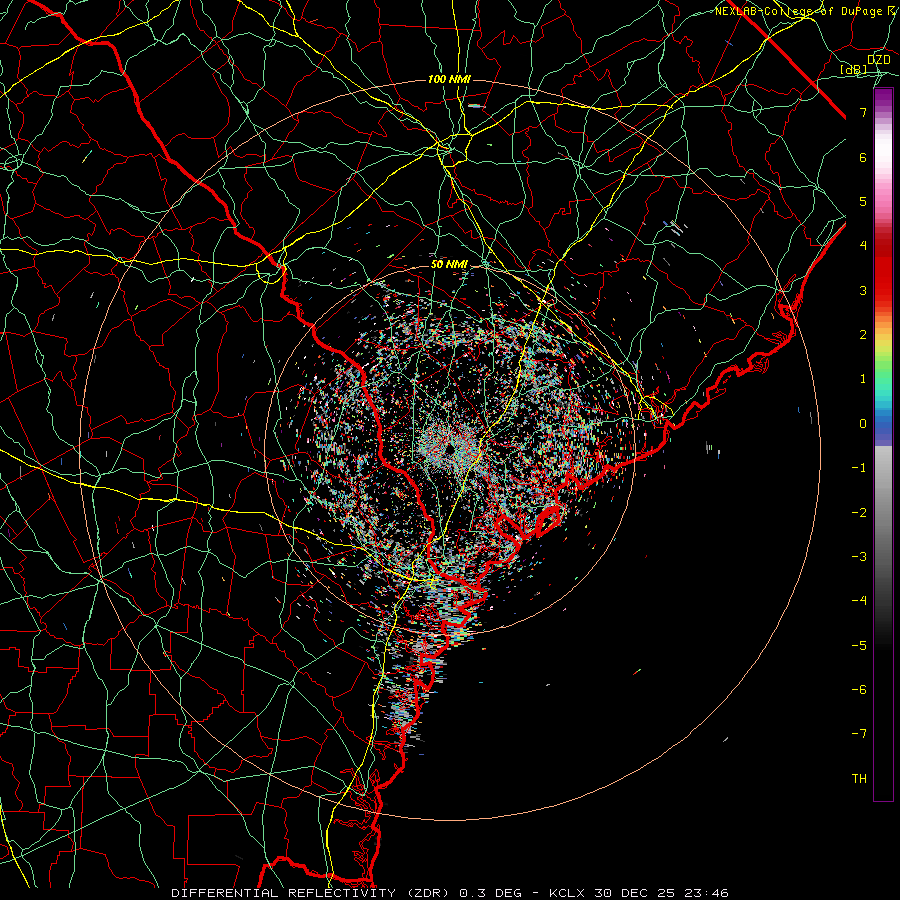This screenshot has width=900, height=900.
Task: Click the "-3" tick label on the color scale
Action: [859, 557]
